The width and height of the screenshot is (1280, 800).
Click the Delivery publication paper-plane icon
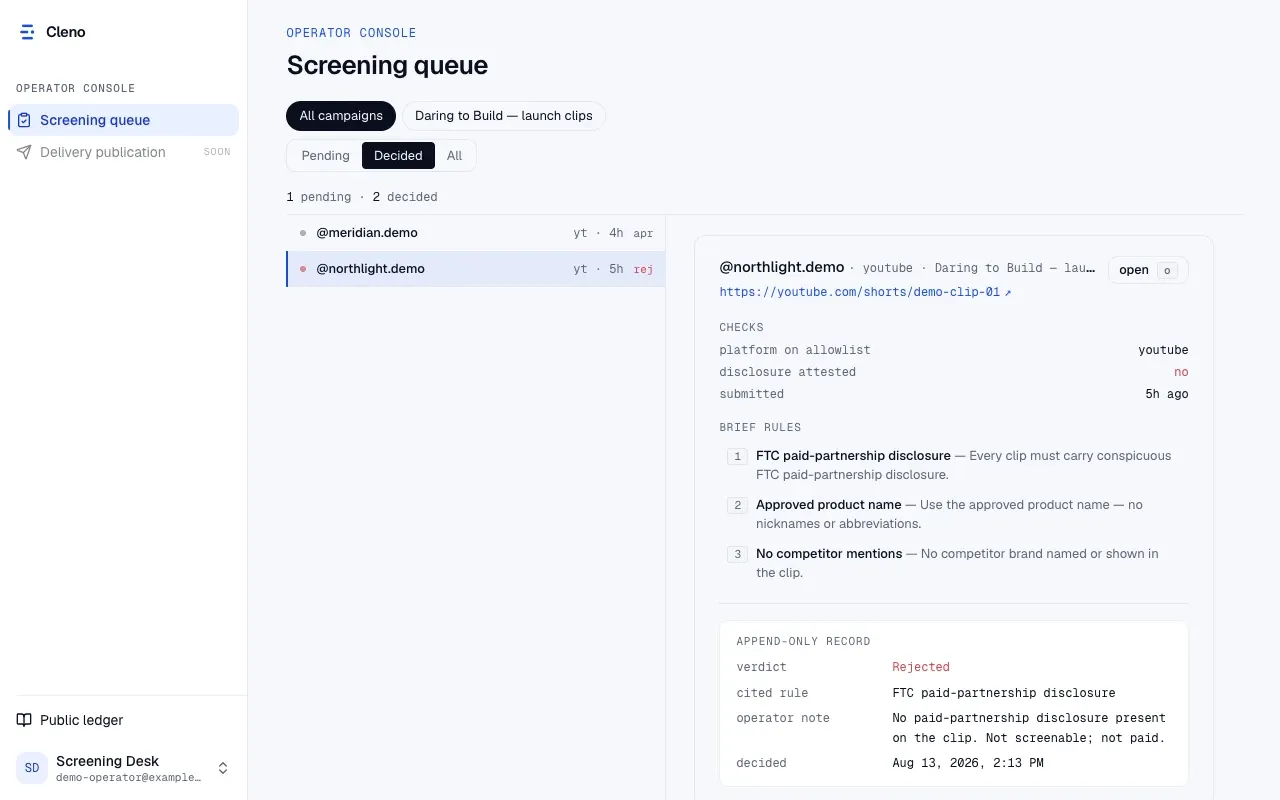[x=24, y=152]
